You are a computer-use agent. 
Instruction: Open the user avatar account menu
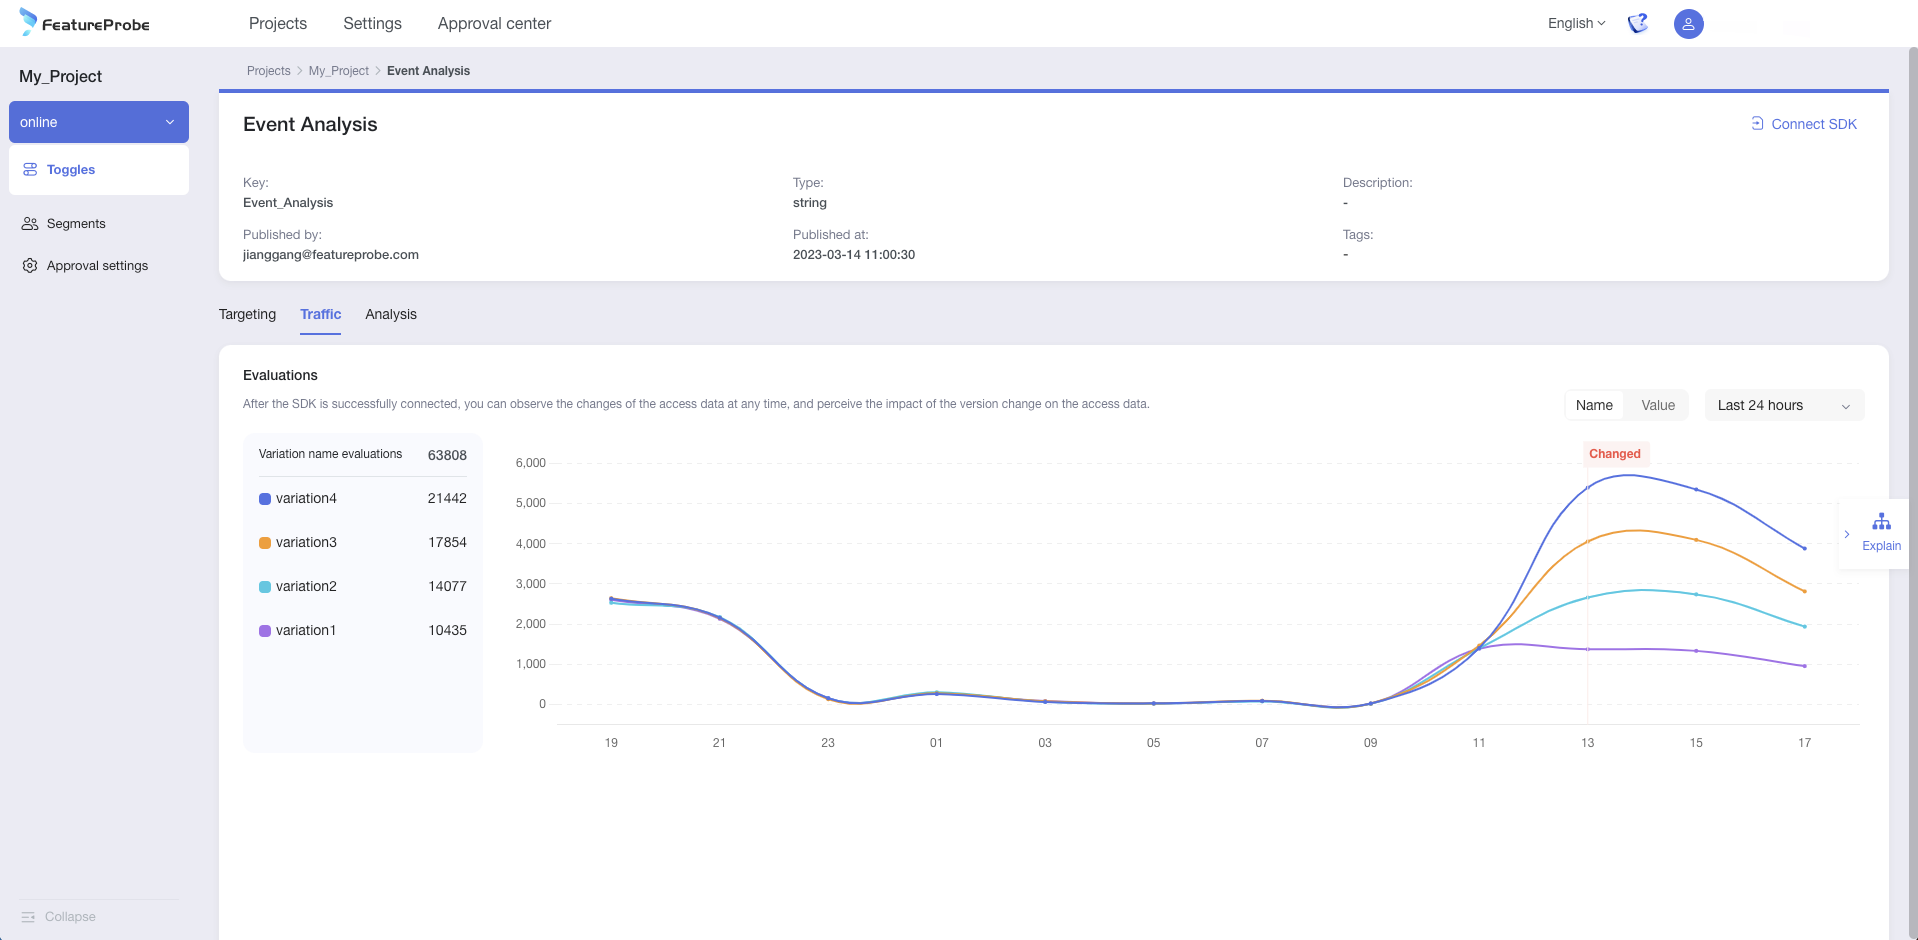point(1688,24)
